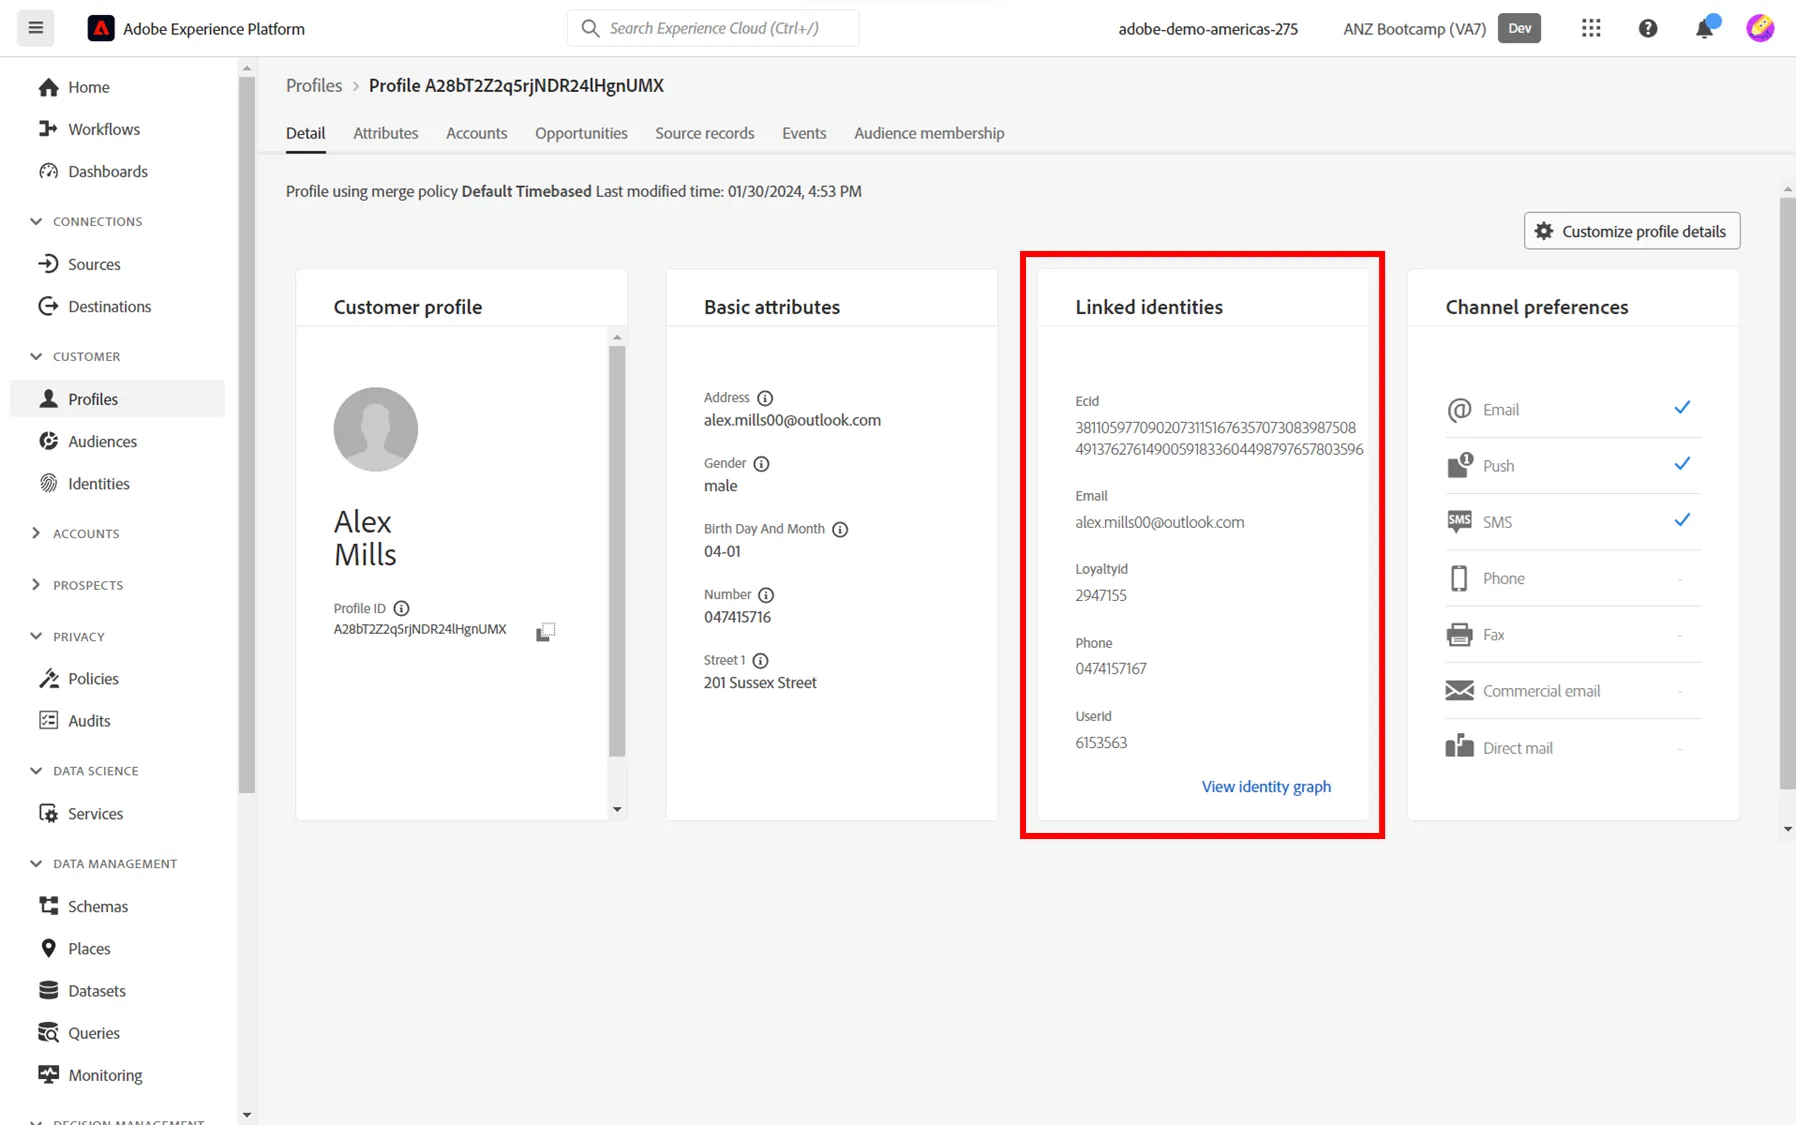The width and height of the screenshot is (1796, 1125).
Task: Open the ANZ Bootcamp (VA7) sandbox selector
Action: 1414,29
